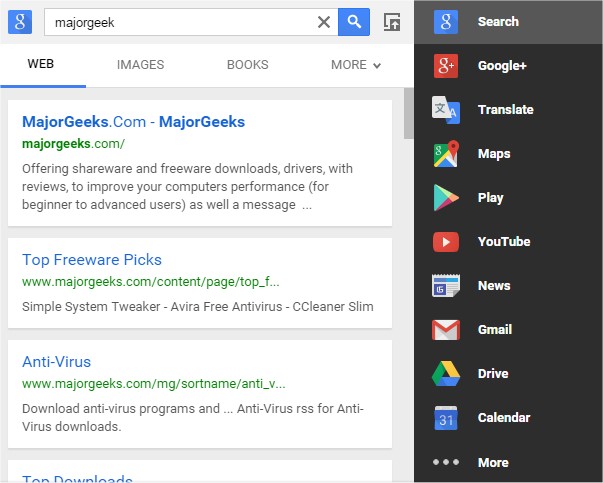Open Gmail from the sidebar

click(x=446, y=330)
